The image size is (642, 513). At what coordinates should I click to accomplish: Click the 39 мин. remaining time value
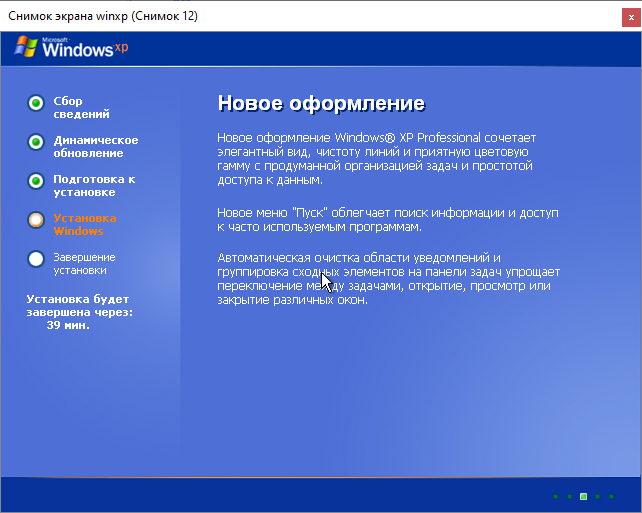(x=68, y=325)
